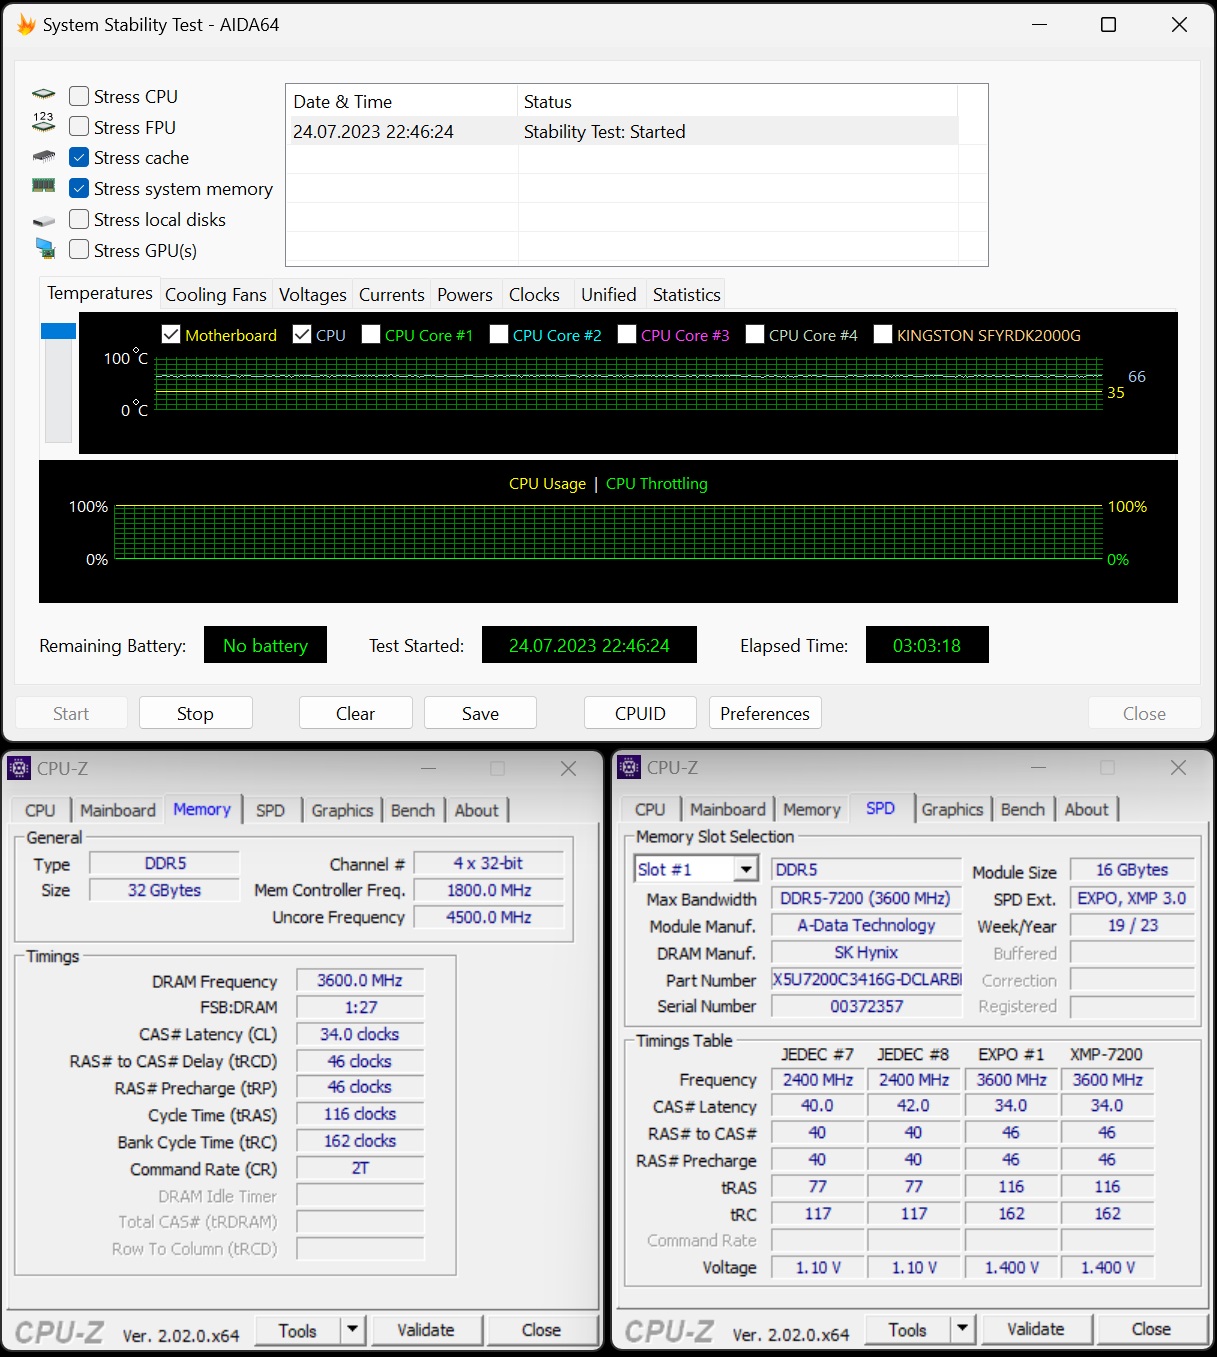Click the CPU-Z icon in the left window title
Viewport: 1217px width, 1357px height.
click(x=19, y=768)
